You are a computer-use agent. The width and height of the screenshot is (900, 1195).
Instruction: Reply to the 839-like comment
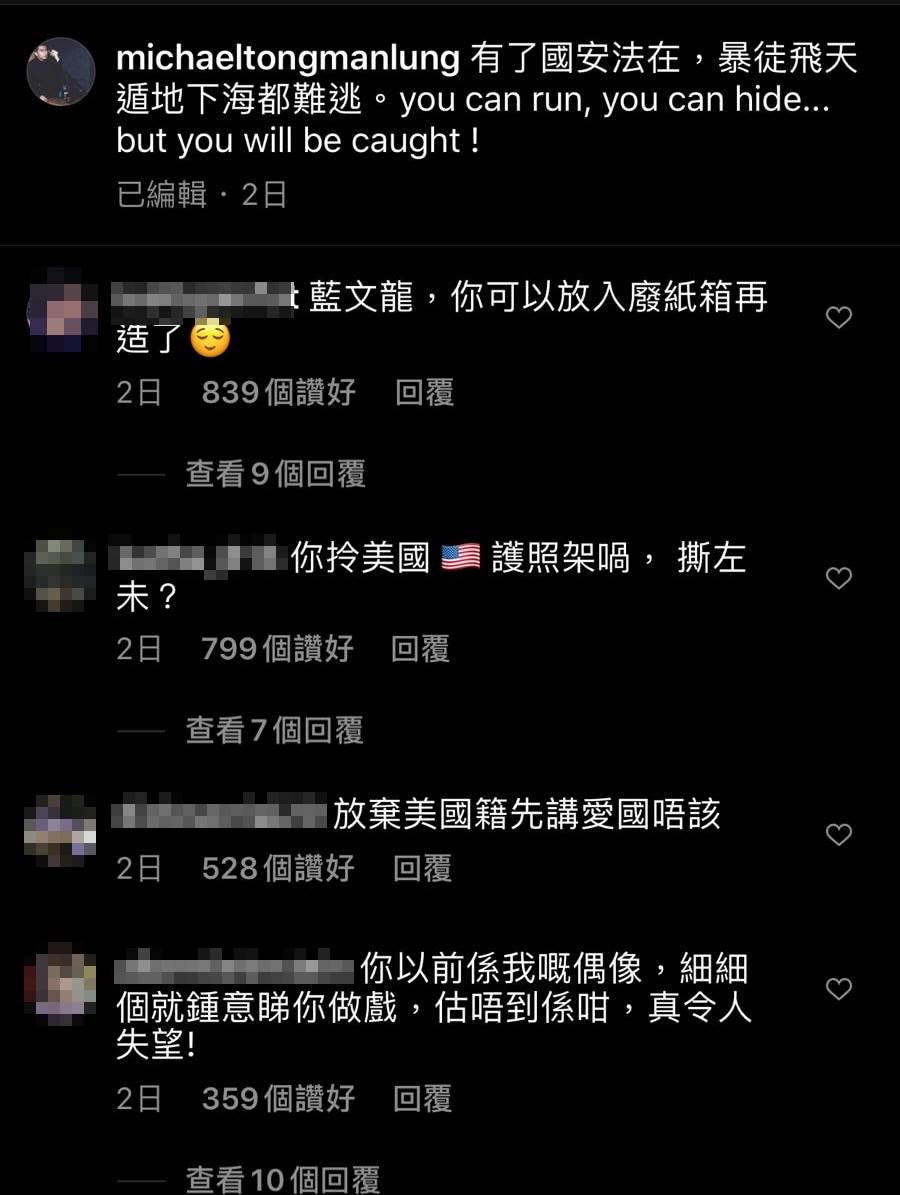(x=424, y=392)
